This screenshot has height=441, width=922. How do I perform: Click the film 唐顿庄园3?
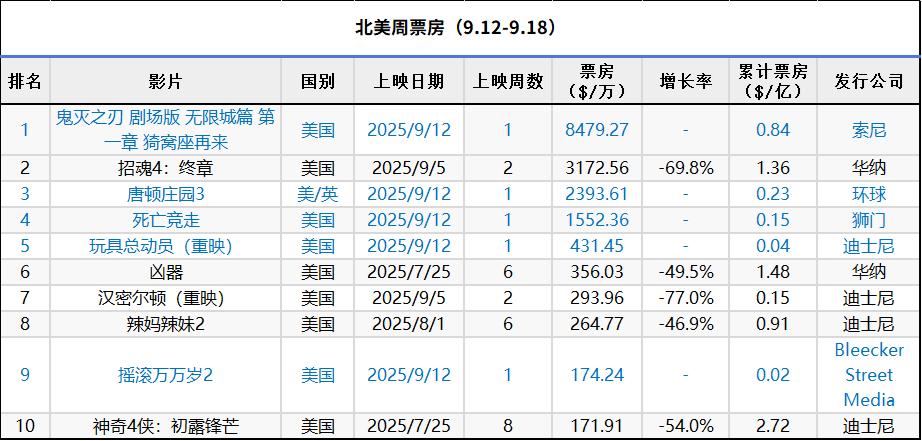pos(165,194)
